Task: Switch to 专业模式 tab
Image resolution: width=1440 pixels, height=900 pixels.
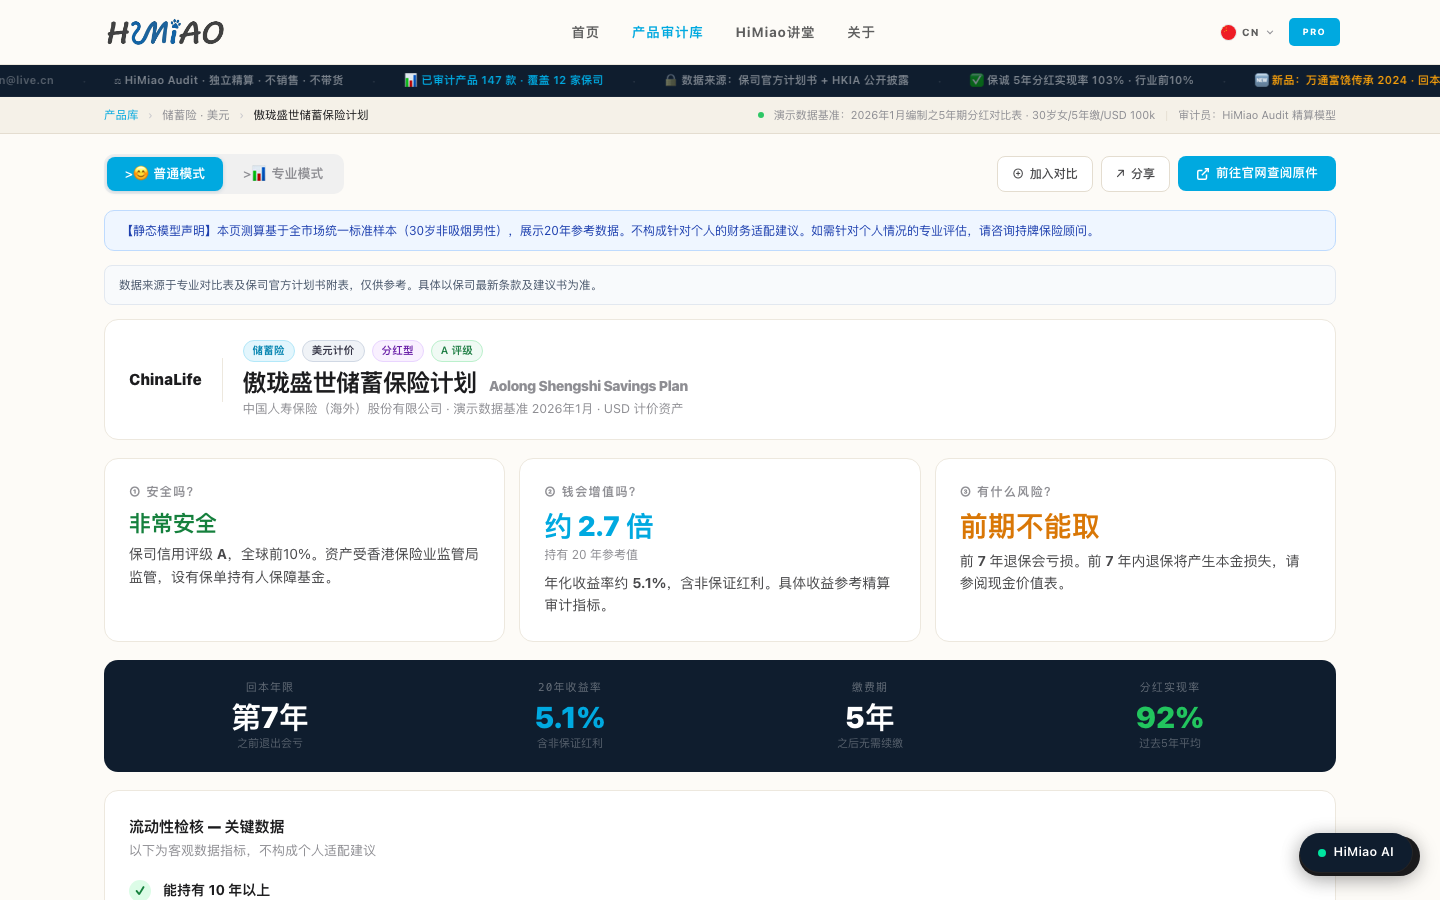Action: pyautogui.click(x=283, y=174)
